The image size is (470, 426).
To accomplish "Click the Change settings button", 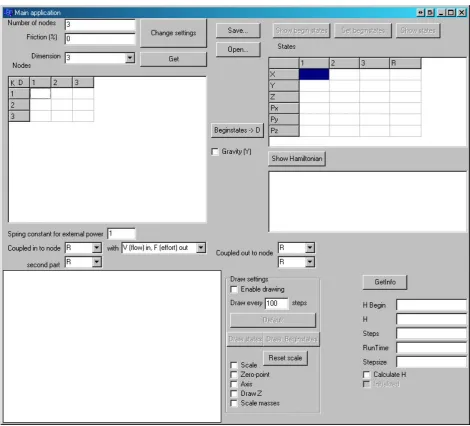I will tap(173, 33).
